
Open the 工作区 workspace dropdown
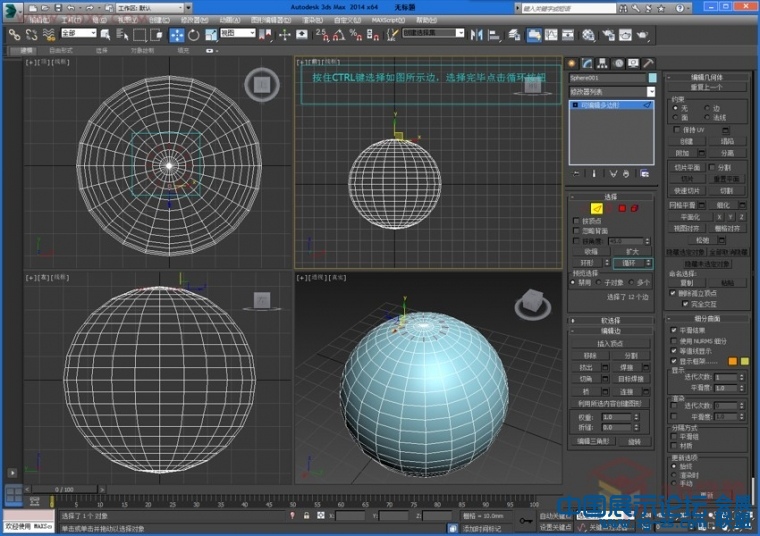(154, 8)
